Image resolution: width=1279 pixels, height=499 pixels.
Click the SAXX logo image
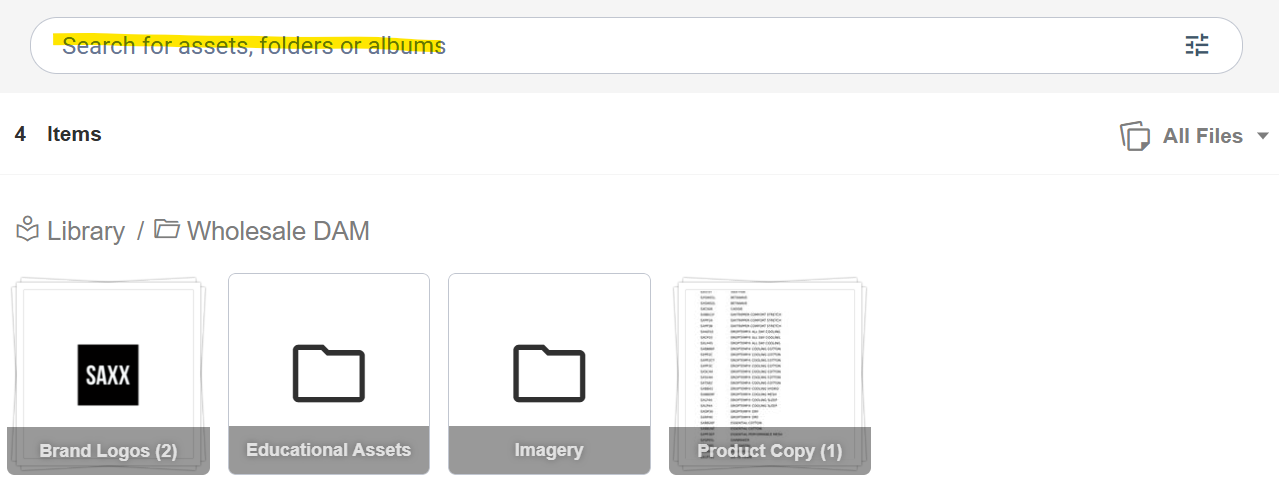[108, 375]
